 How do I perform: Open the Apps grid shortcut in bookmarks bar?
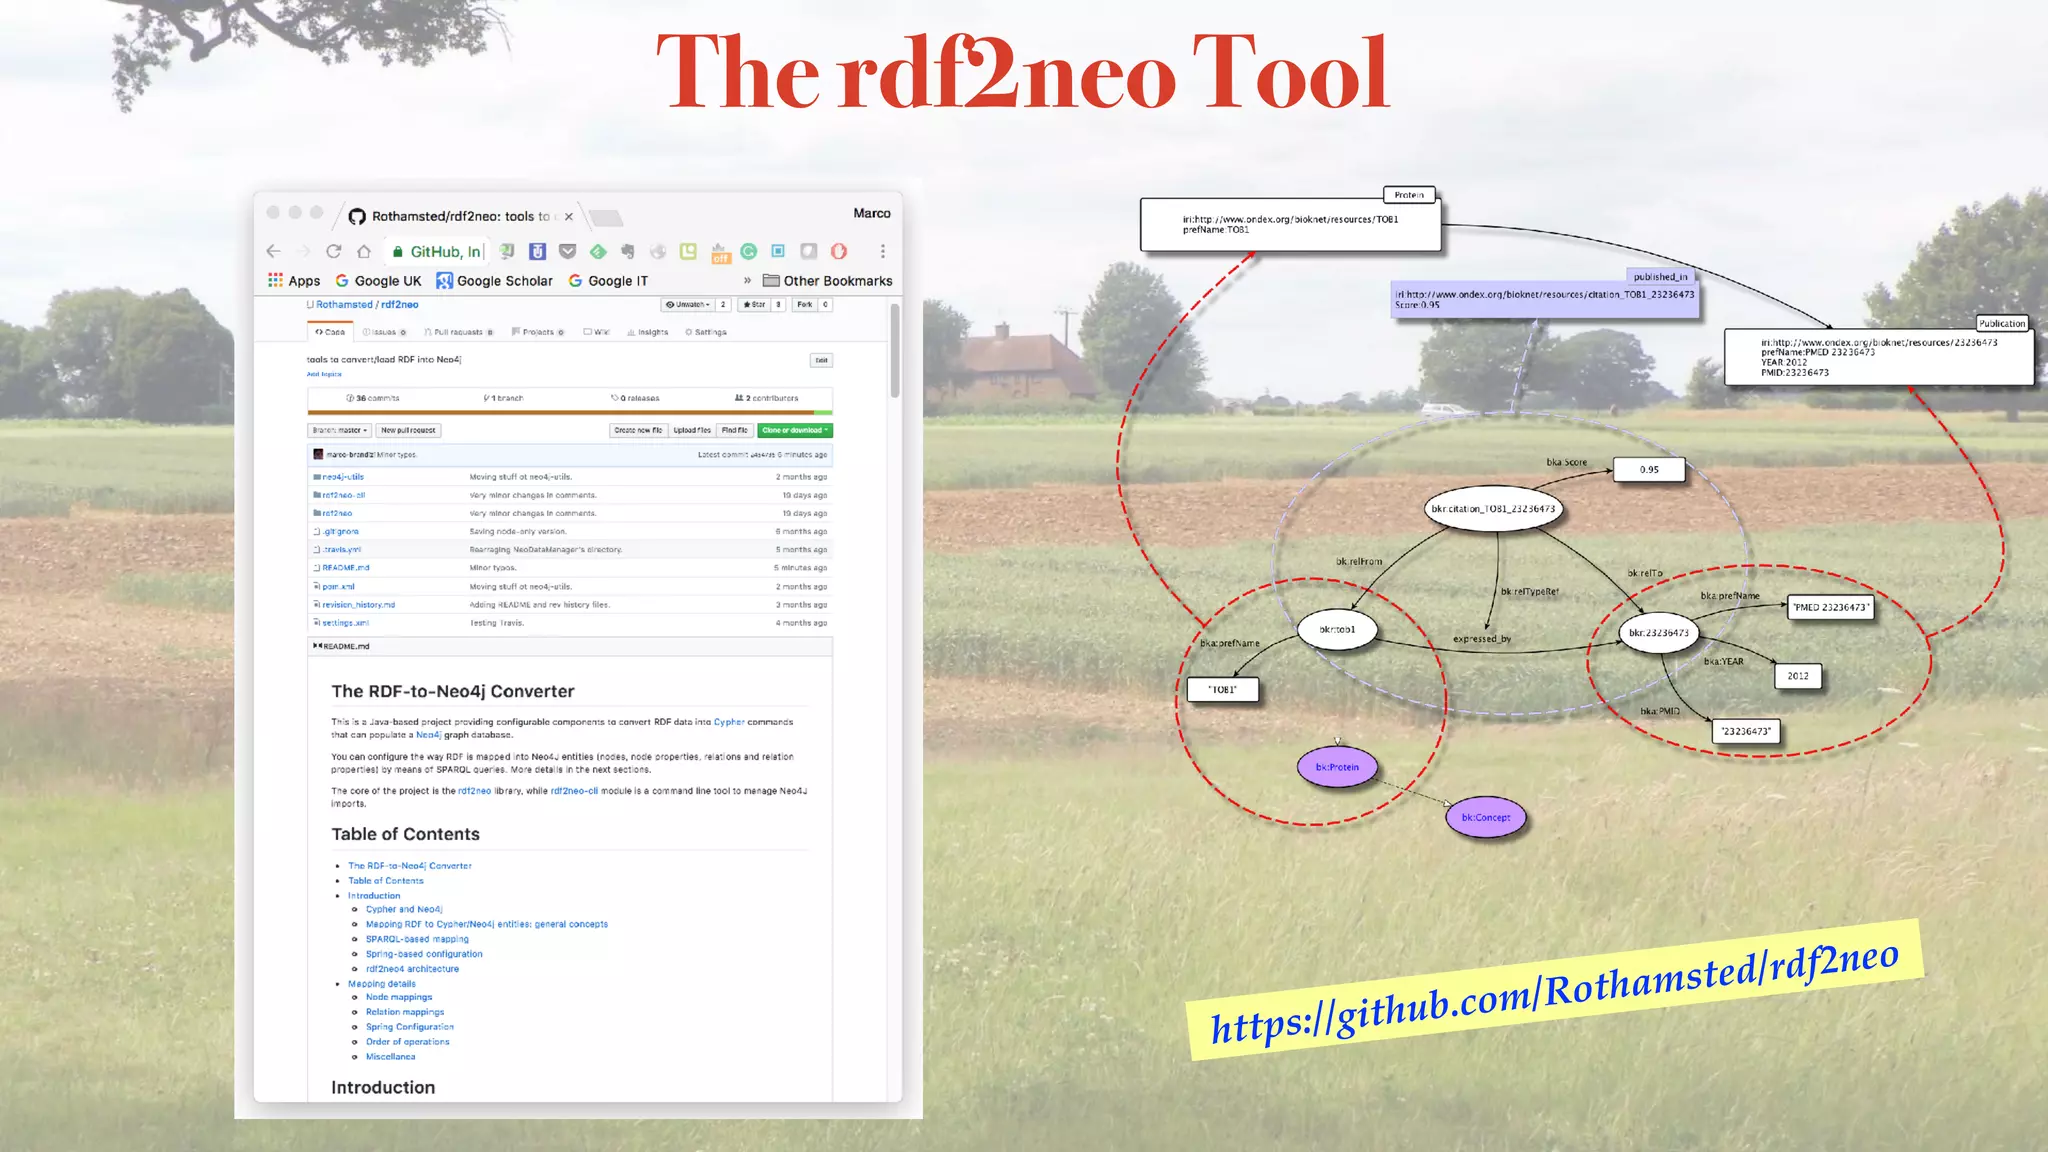294,281
